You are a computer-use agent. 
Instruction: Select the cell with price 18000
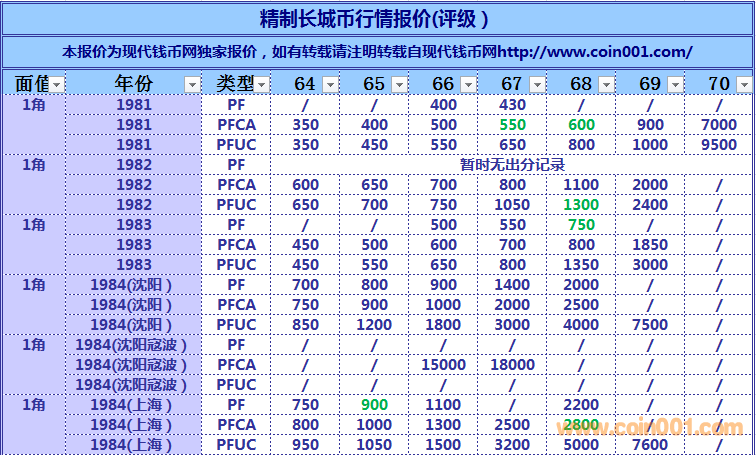512,364
